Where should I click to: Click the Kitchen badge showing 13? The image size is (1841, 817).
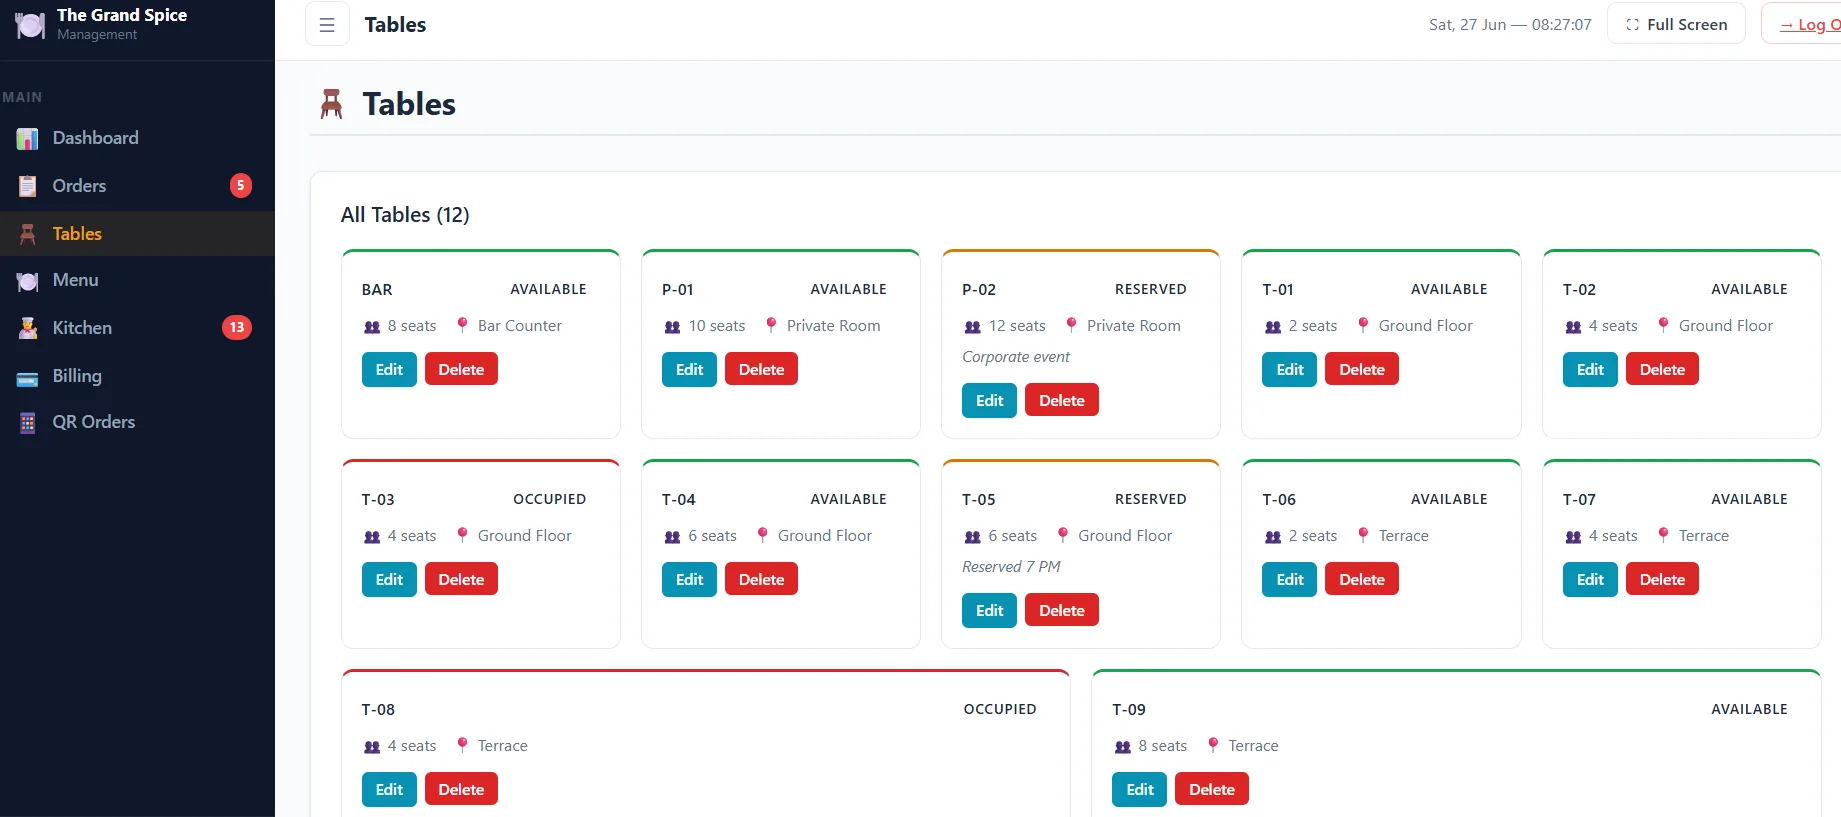coord(237,327)
